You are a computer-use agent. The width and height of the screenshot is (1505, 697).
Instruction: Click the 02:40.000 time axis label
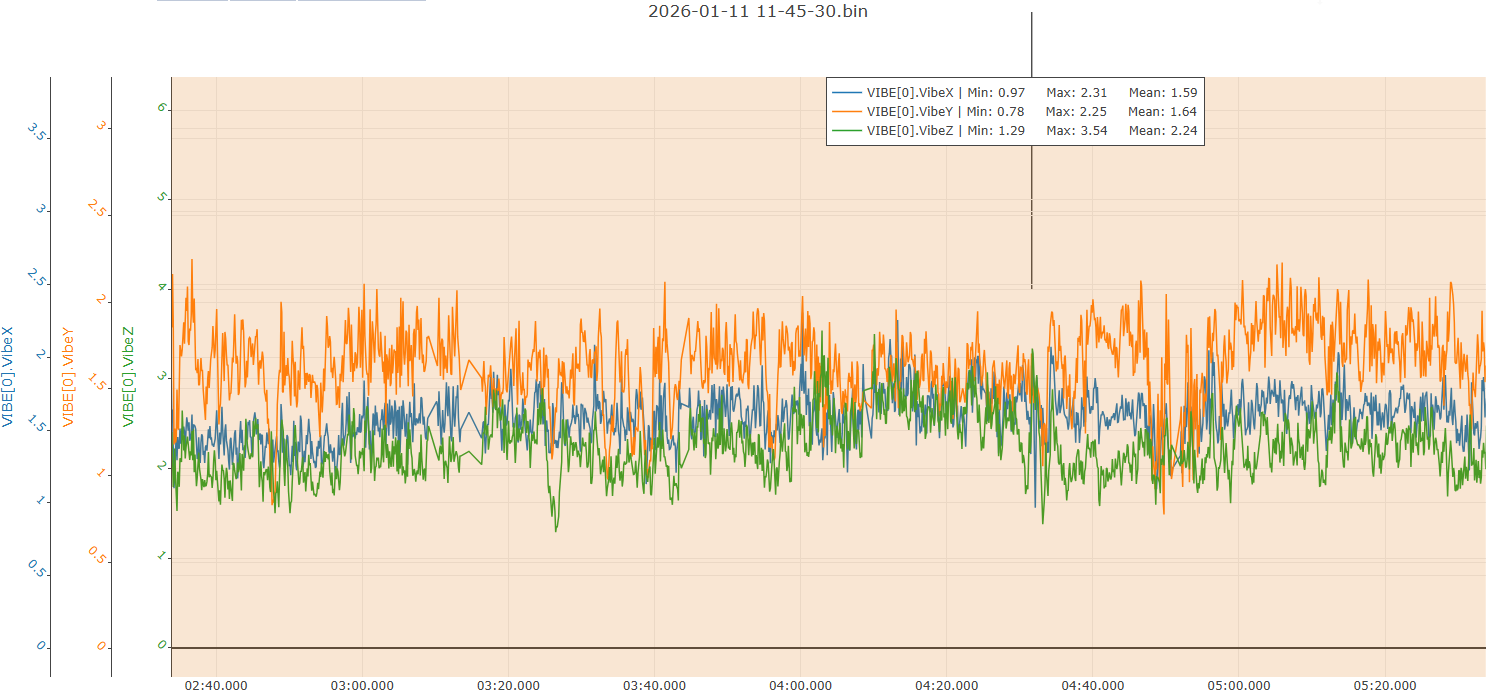[x=216, y=685]
